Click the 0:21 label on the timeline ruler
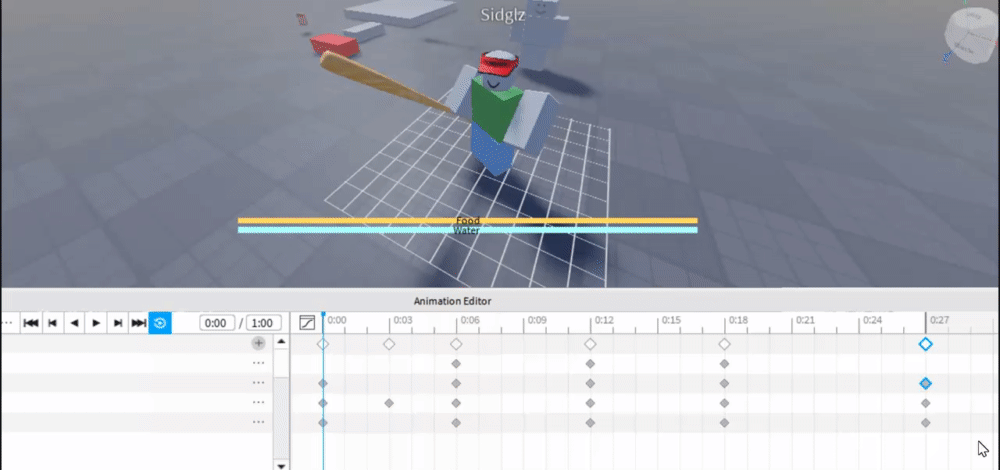The image size is (1000, 470). [x=805, y=320]
